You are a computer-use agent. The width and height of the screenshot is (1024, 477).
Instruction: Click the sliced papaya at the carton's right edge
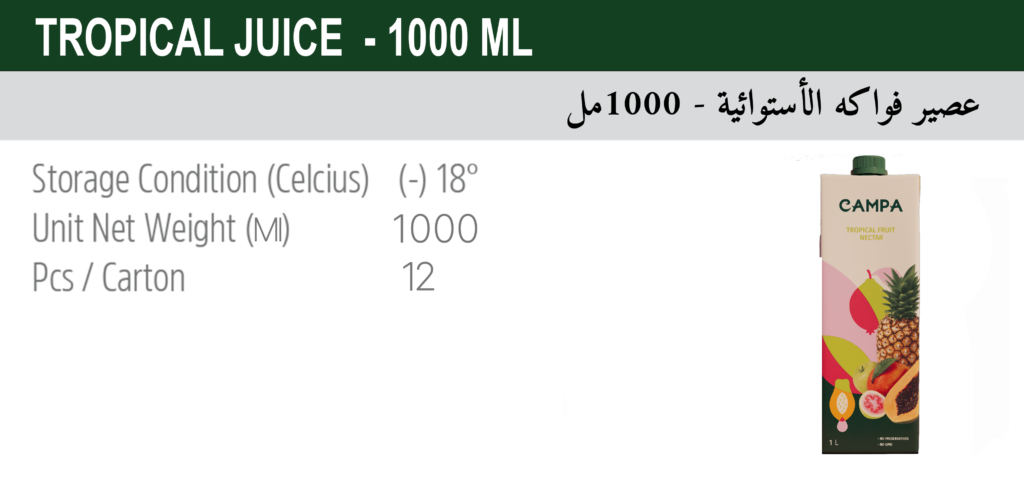pyautogui.click(x=906, y=394)
